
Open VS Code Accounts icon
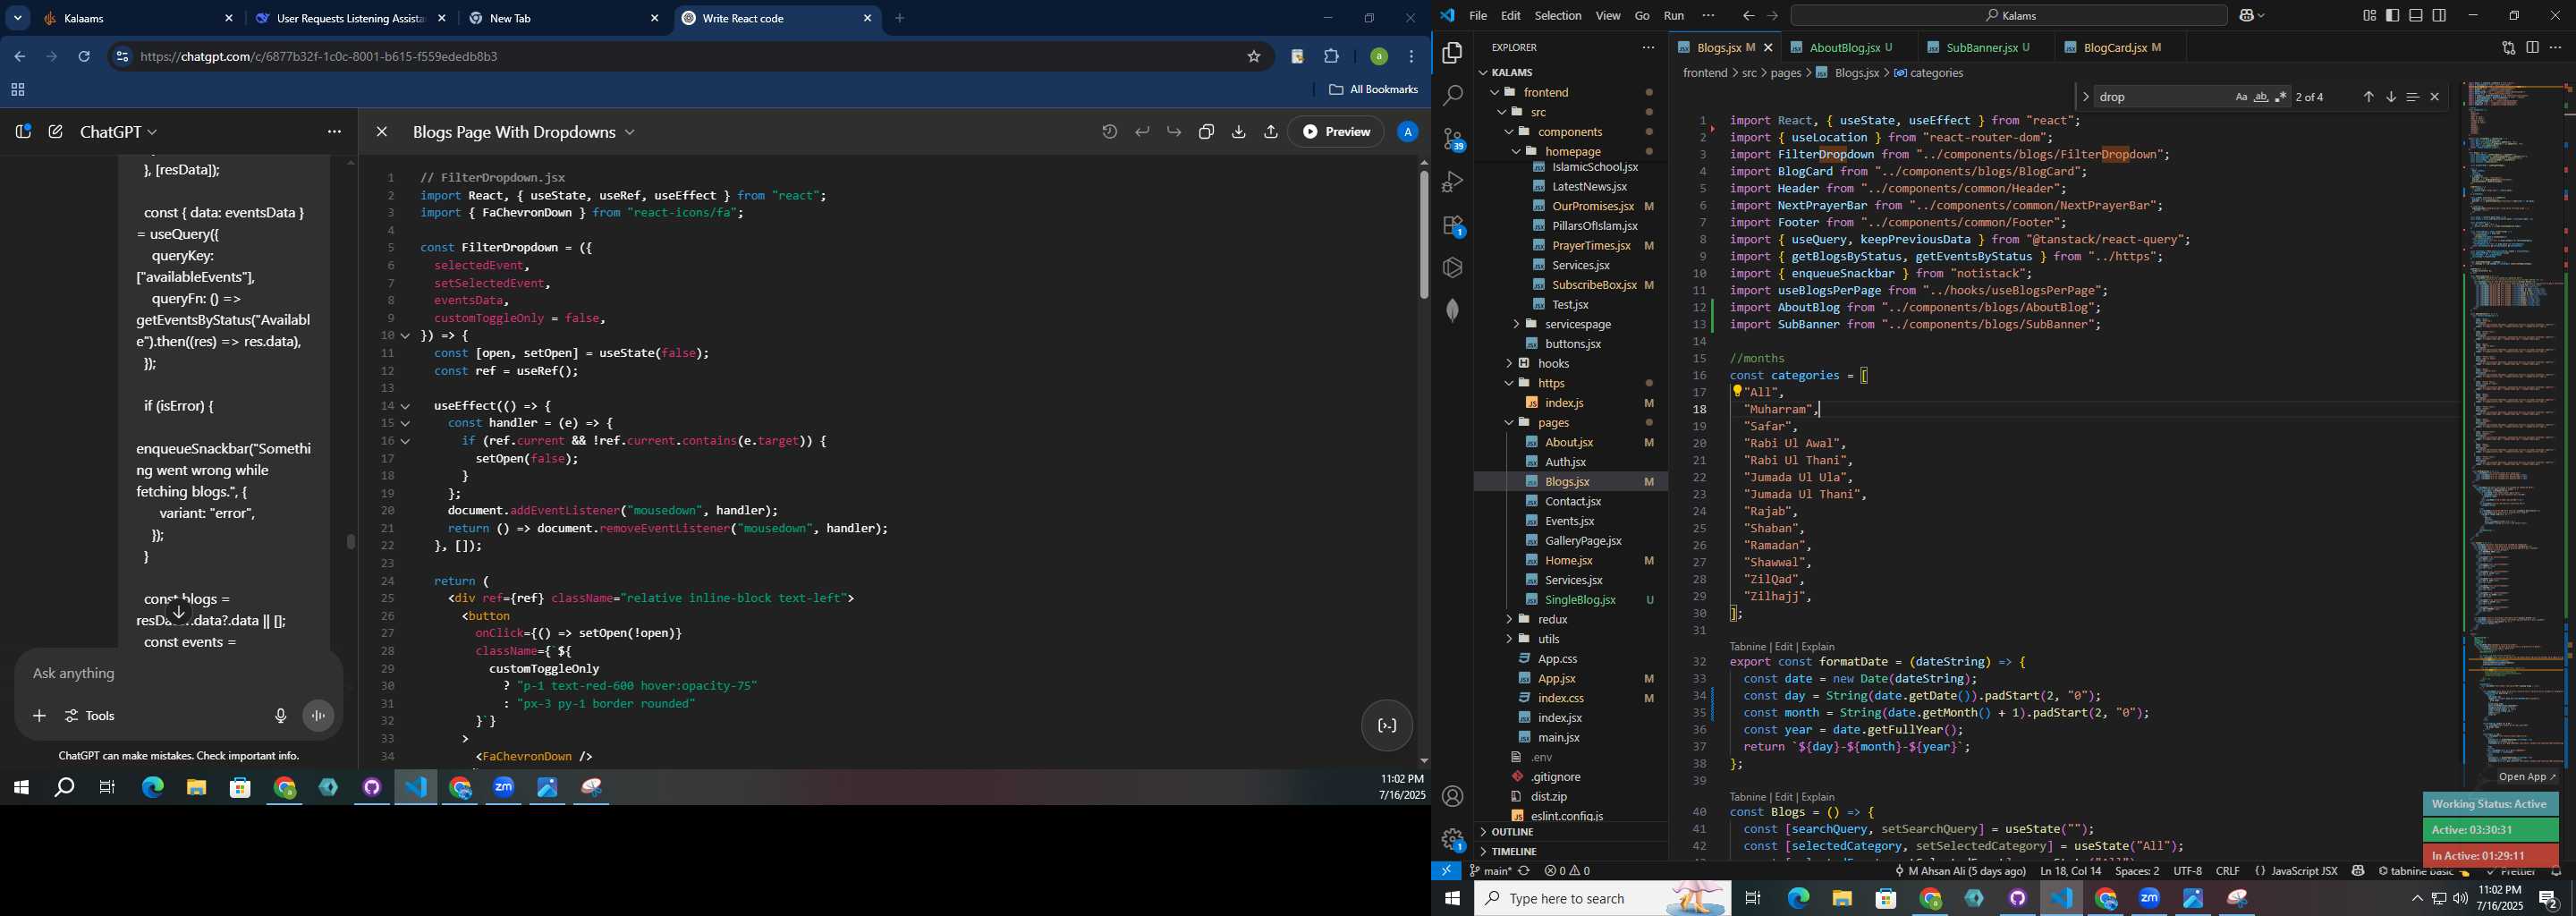tap(1452, 796)
